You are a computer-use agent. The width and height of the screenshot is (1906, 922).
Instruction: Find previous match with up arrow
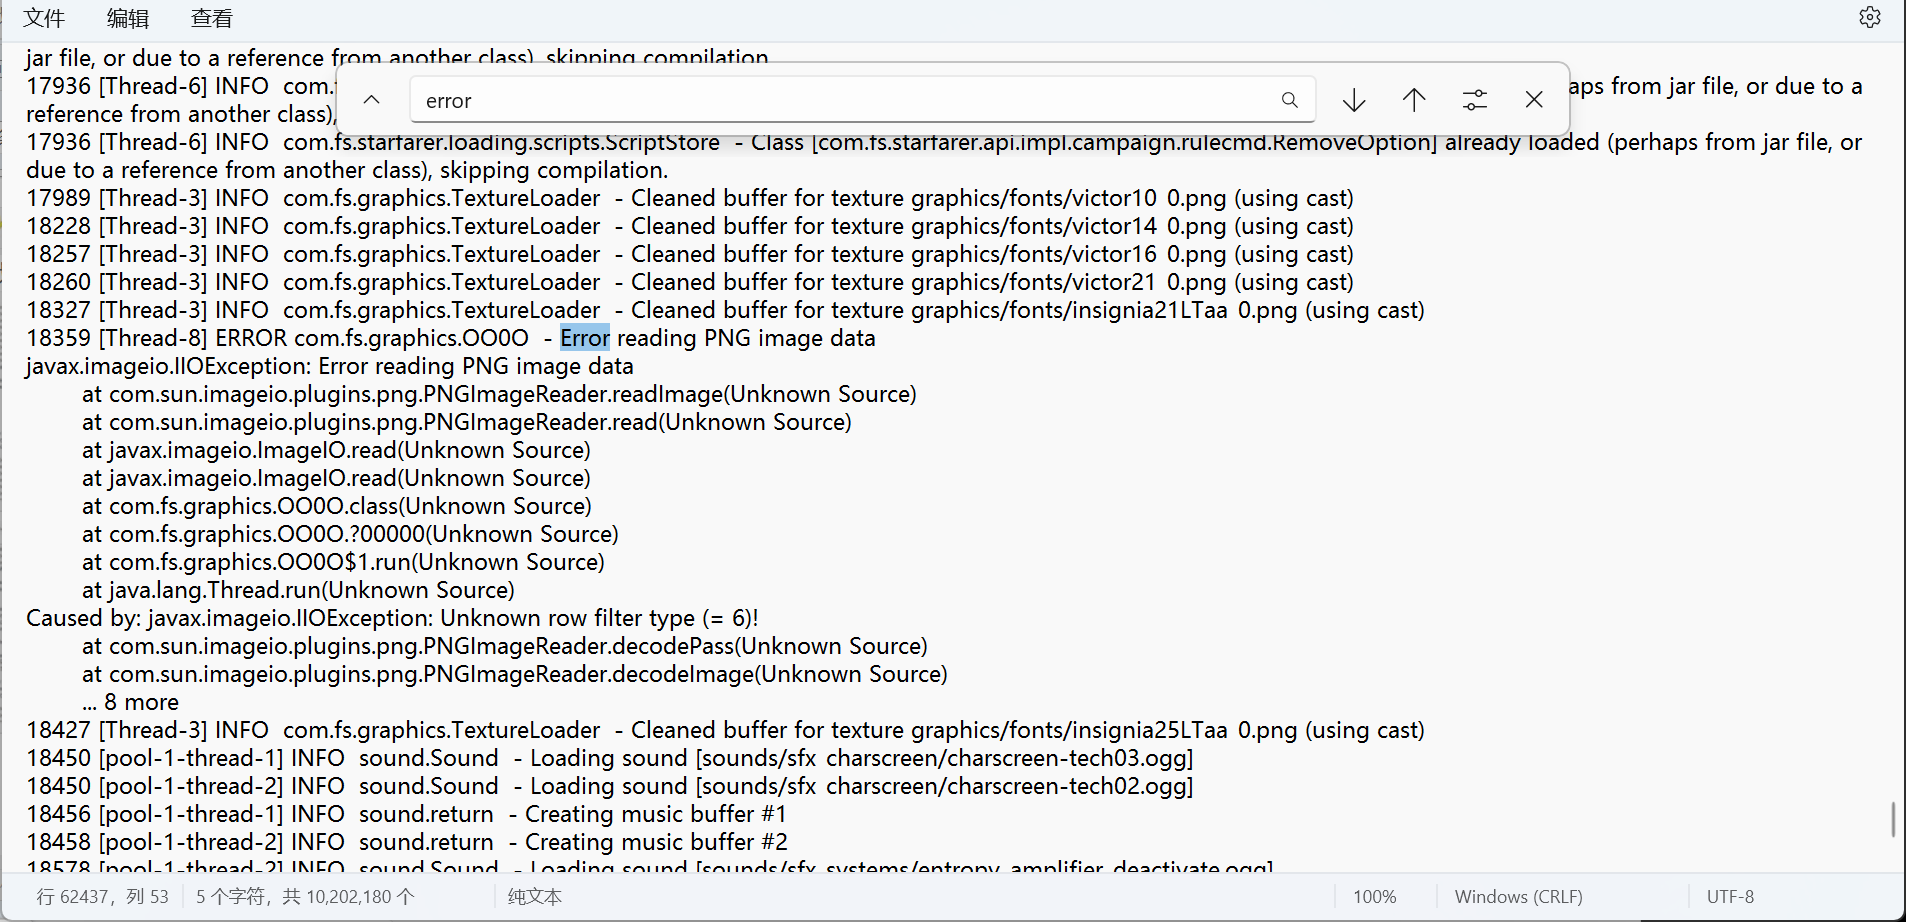pos(1414,100)
